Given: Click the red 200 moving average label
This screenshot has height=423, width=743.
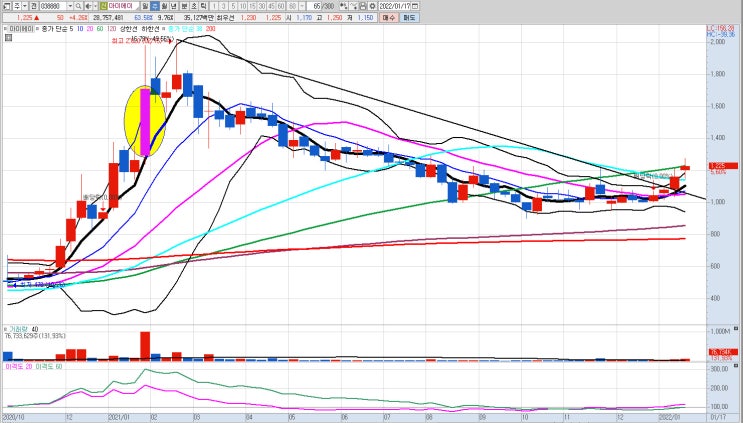Looking at the screenshot, I should point(210,28).
